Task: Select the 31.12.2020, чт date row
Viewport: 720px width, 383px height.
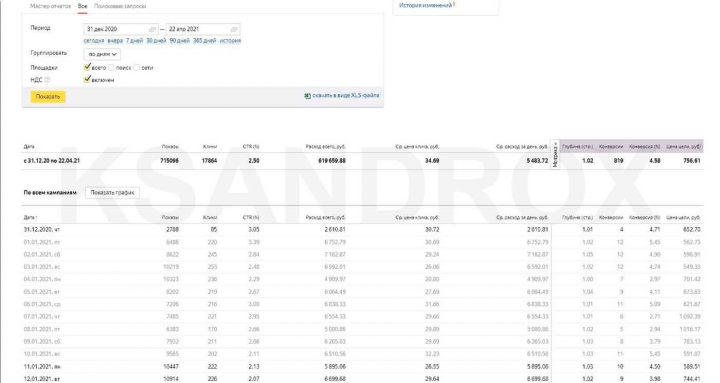Action: click(363, 230)
